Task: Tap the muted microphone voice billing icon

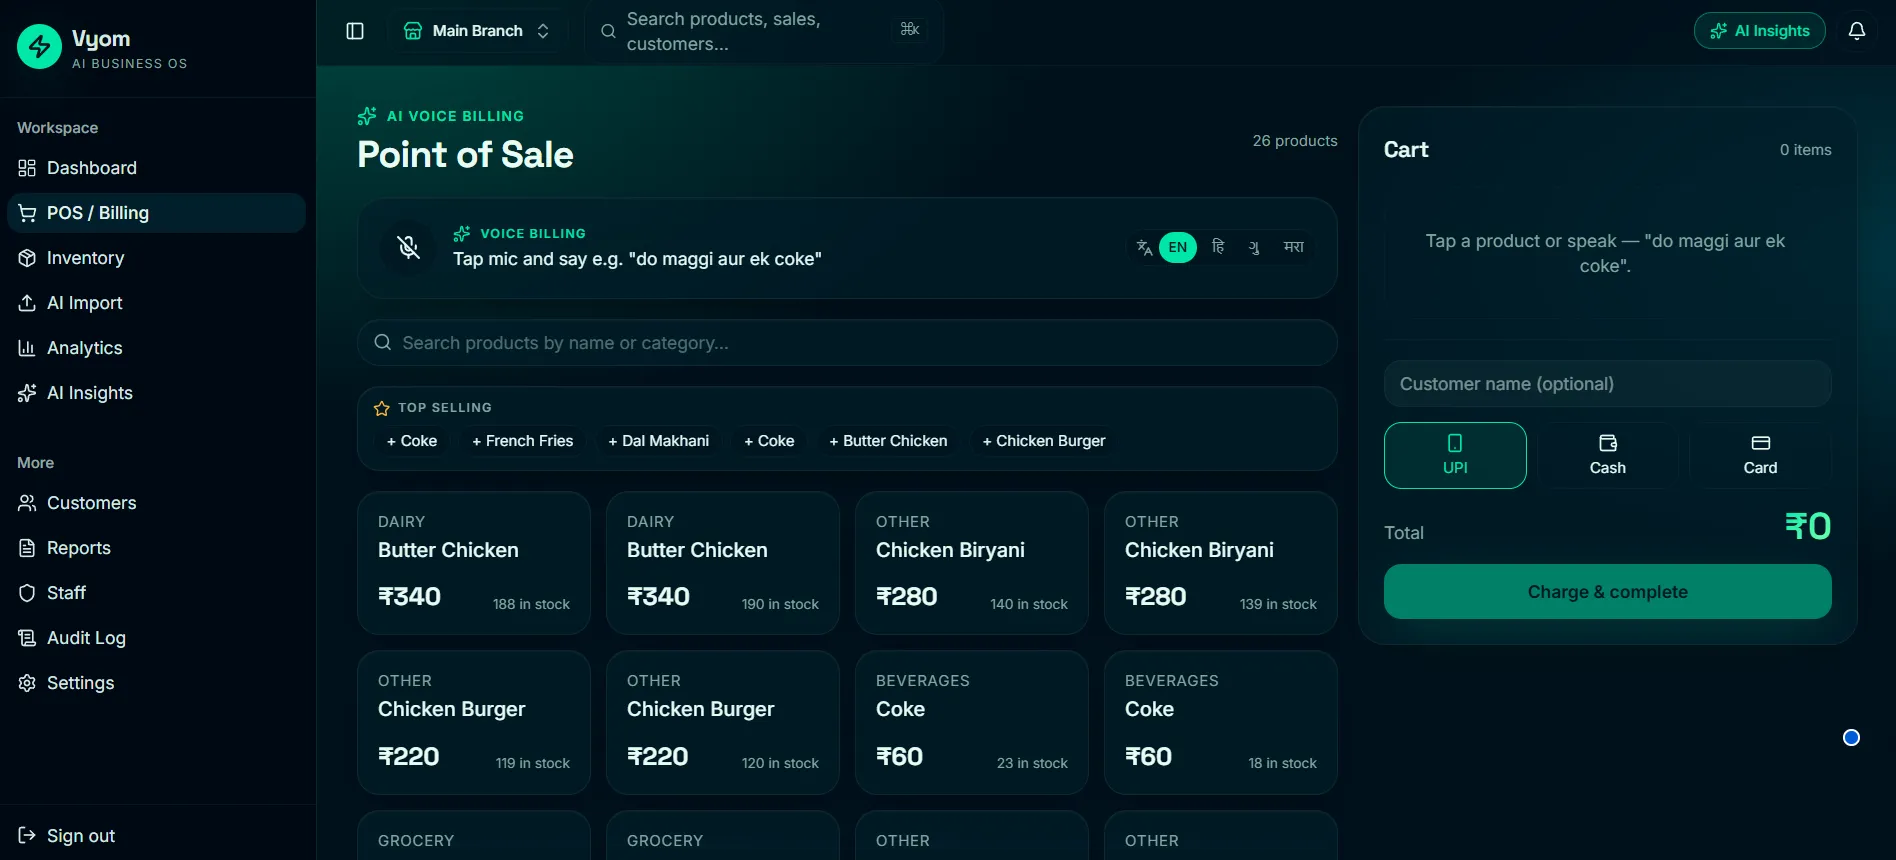Action: 408,247
